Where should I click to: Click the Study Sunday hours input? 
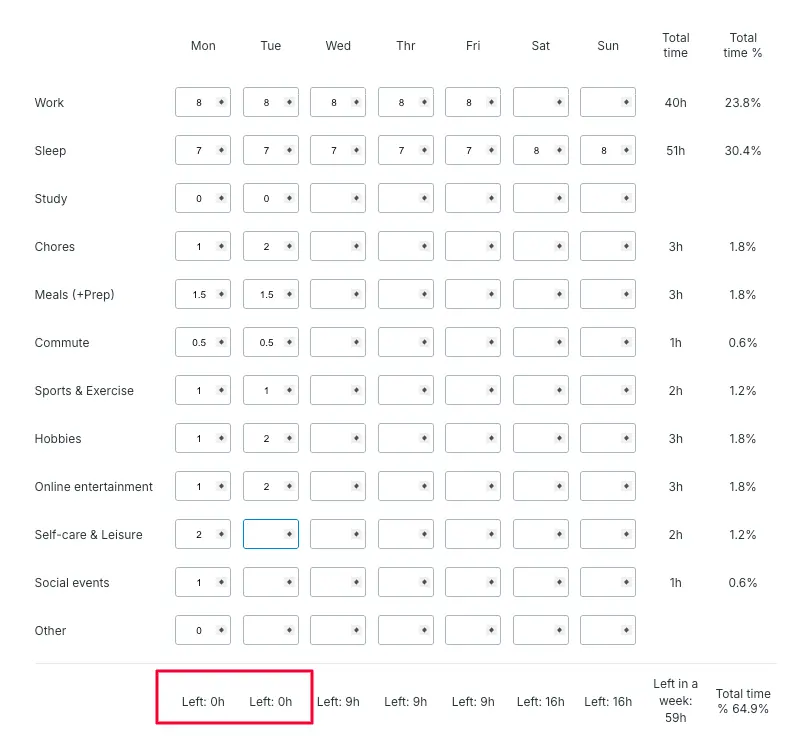[x=601, y=199]
